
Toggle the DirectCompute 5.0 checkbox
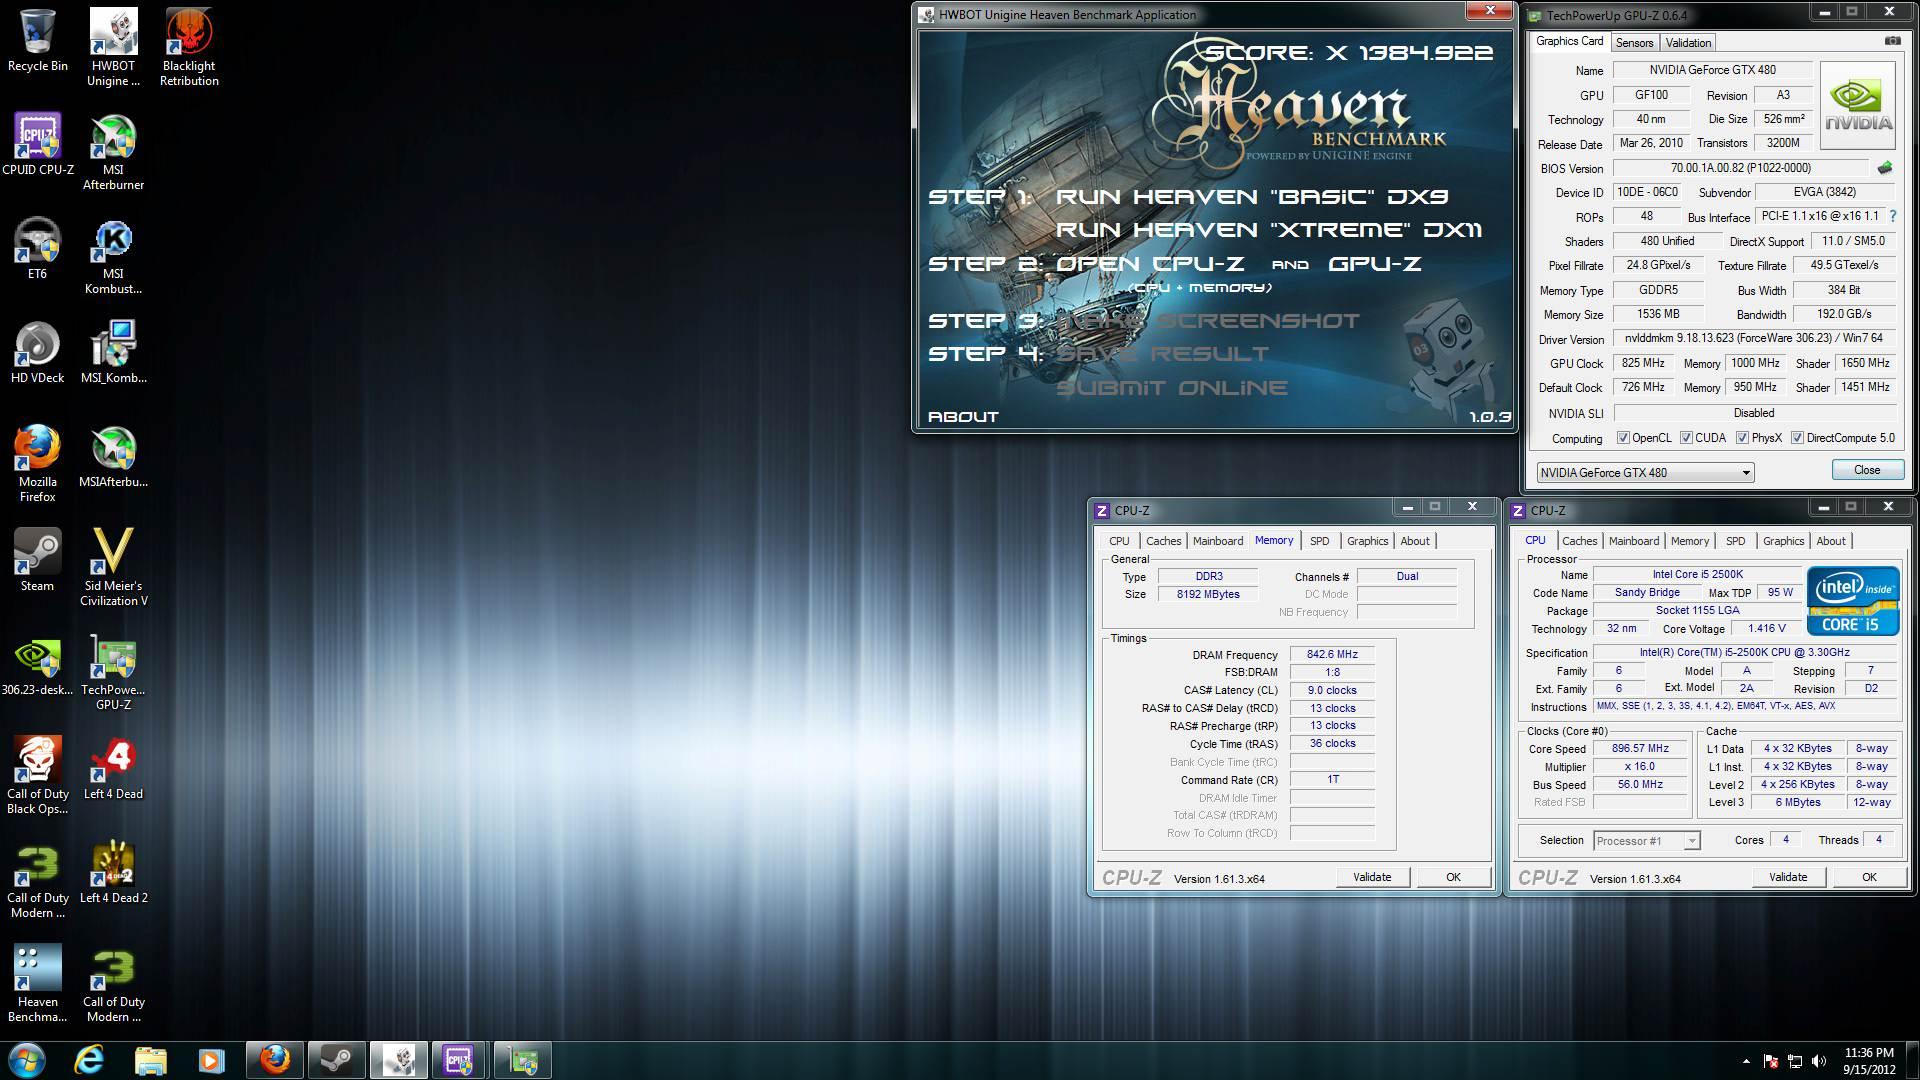[1797, 438]
